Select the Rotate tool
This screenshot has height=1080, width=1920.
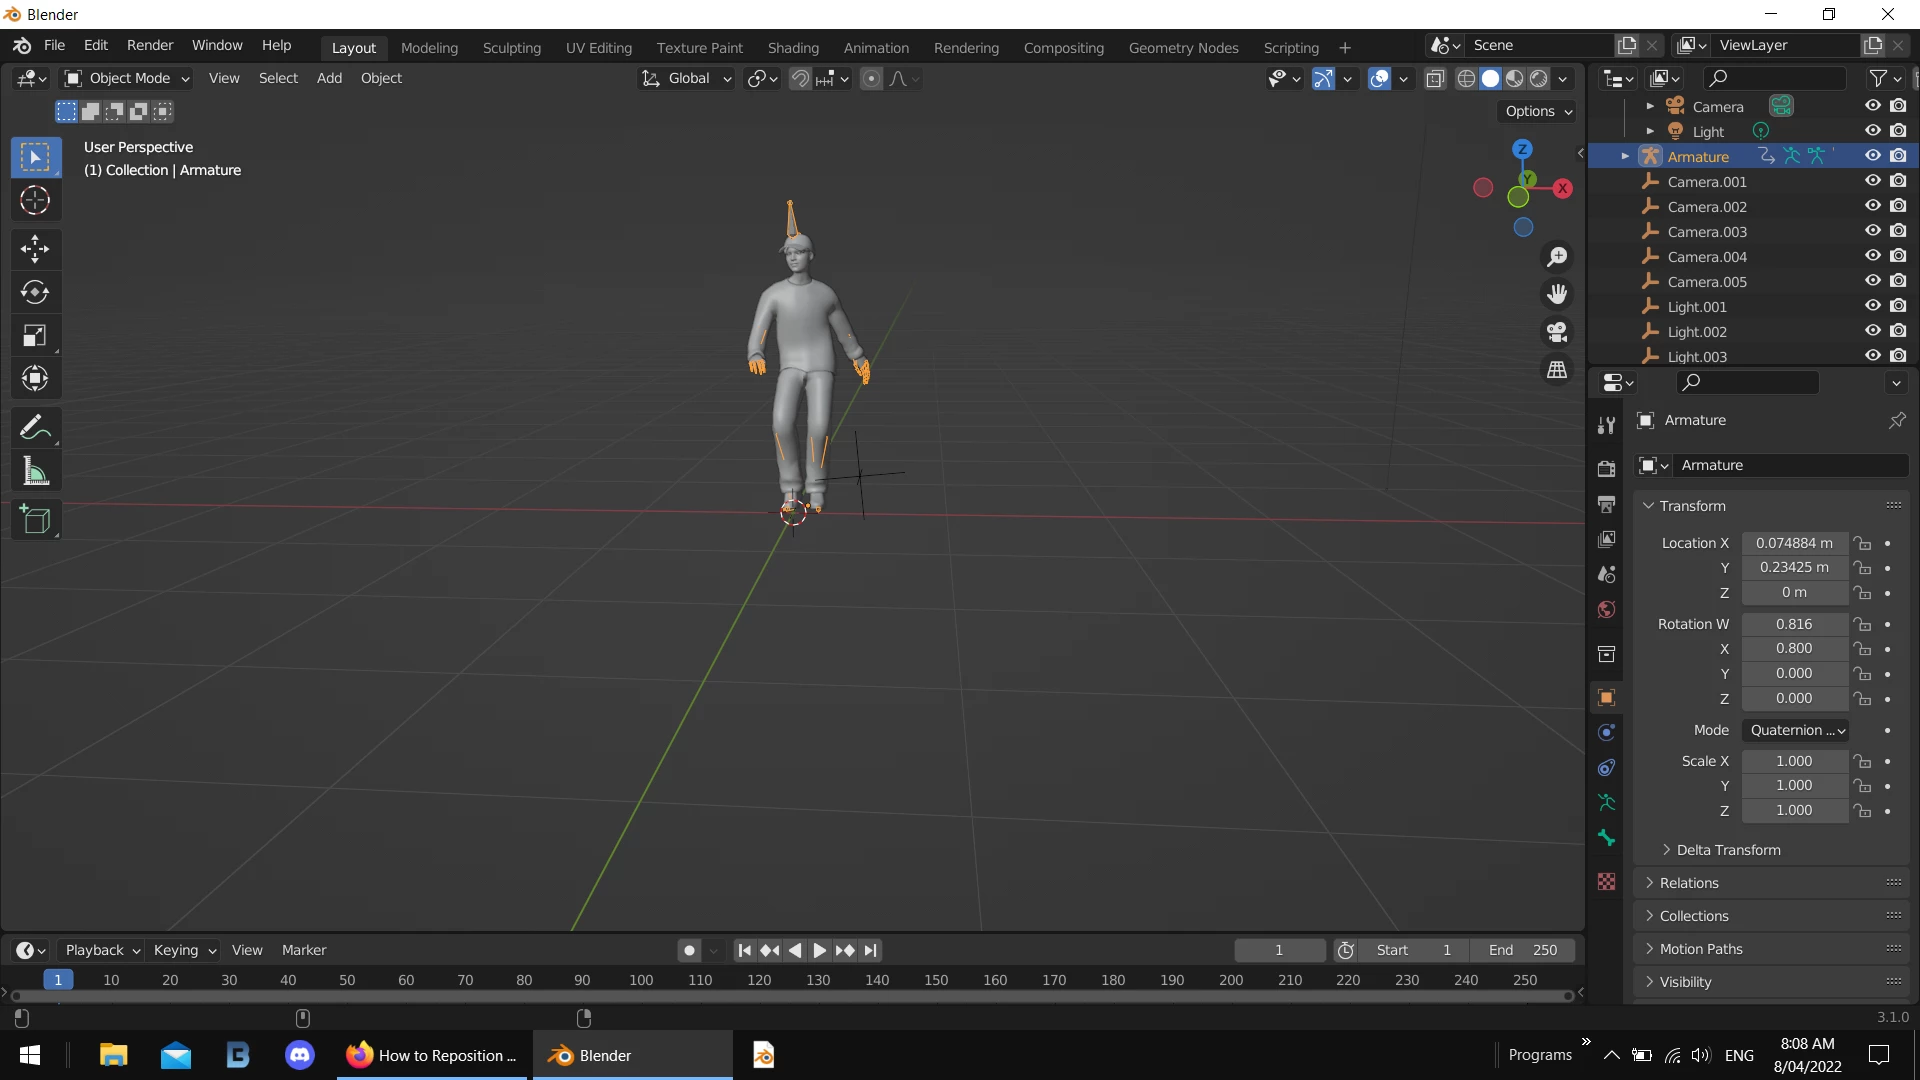[35, 292]
